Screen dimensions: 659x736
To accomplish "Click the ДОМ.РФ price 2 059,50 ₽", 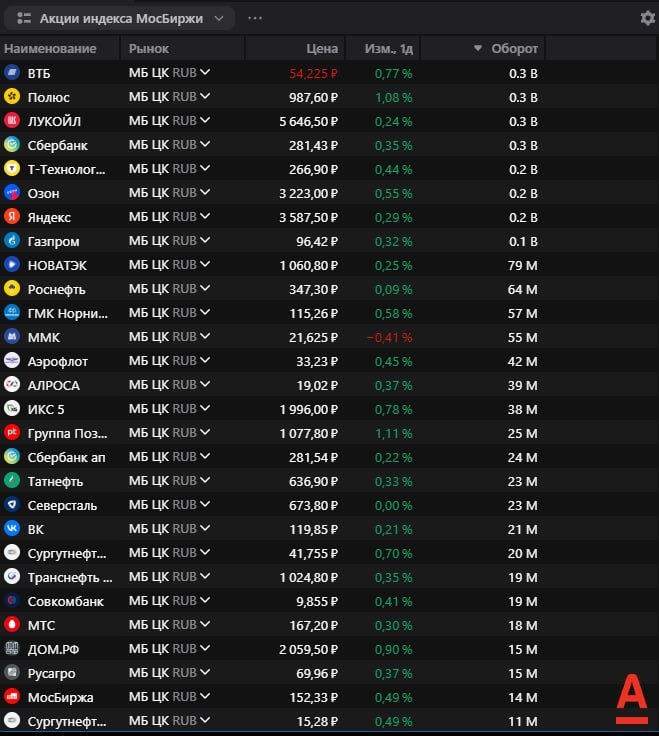I will click(308, 650).
